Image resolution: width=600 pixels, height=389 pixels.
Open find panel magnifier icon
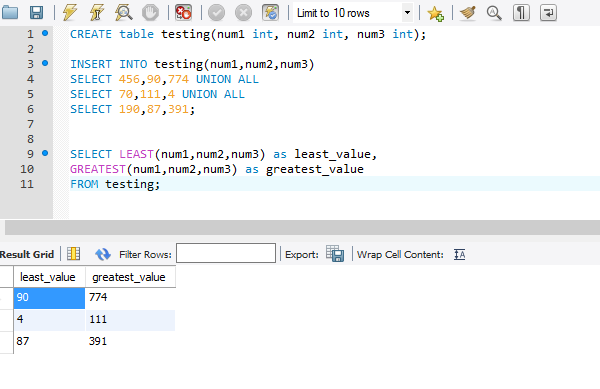(494, 13)
